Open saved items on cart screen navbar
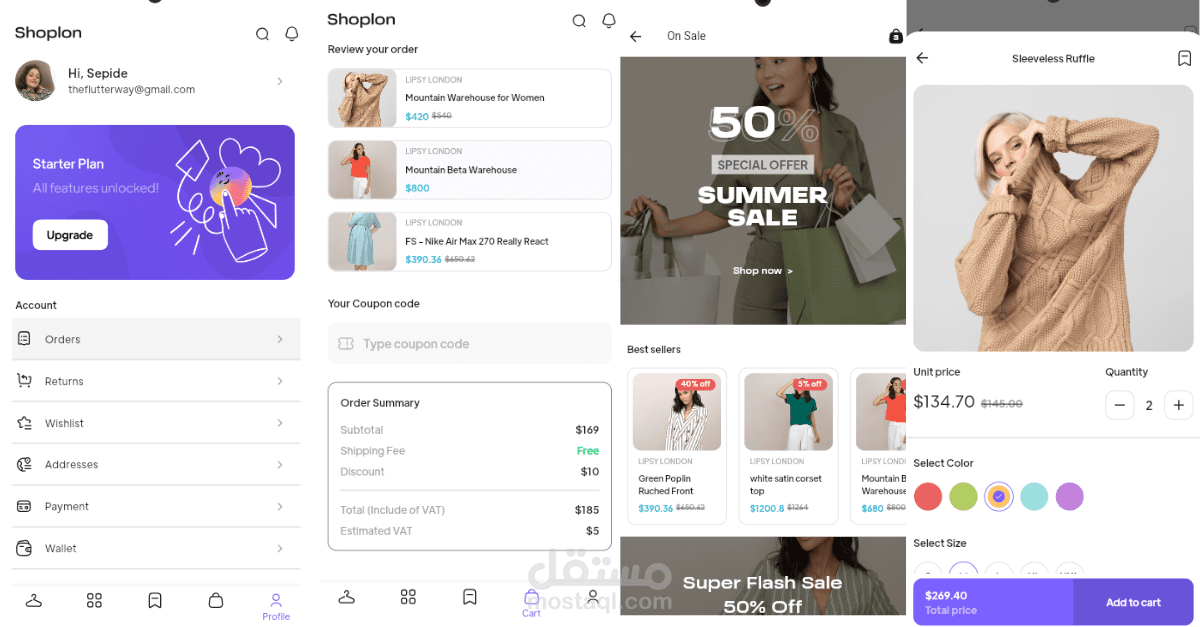The image size is (1200, 627). coord(469,597)
